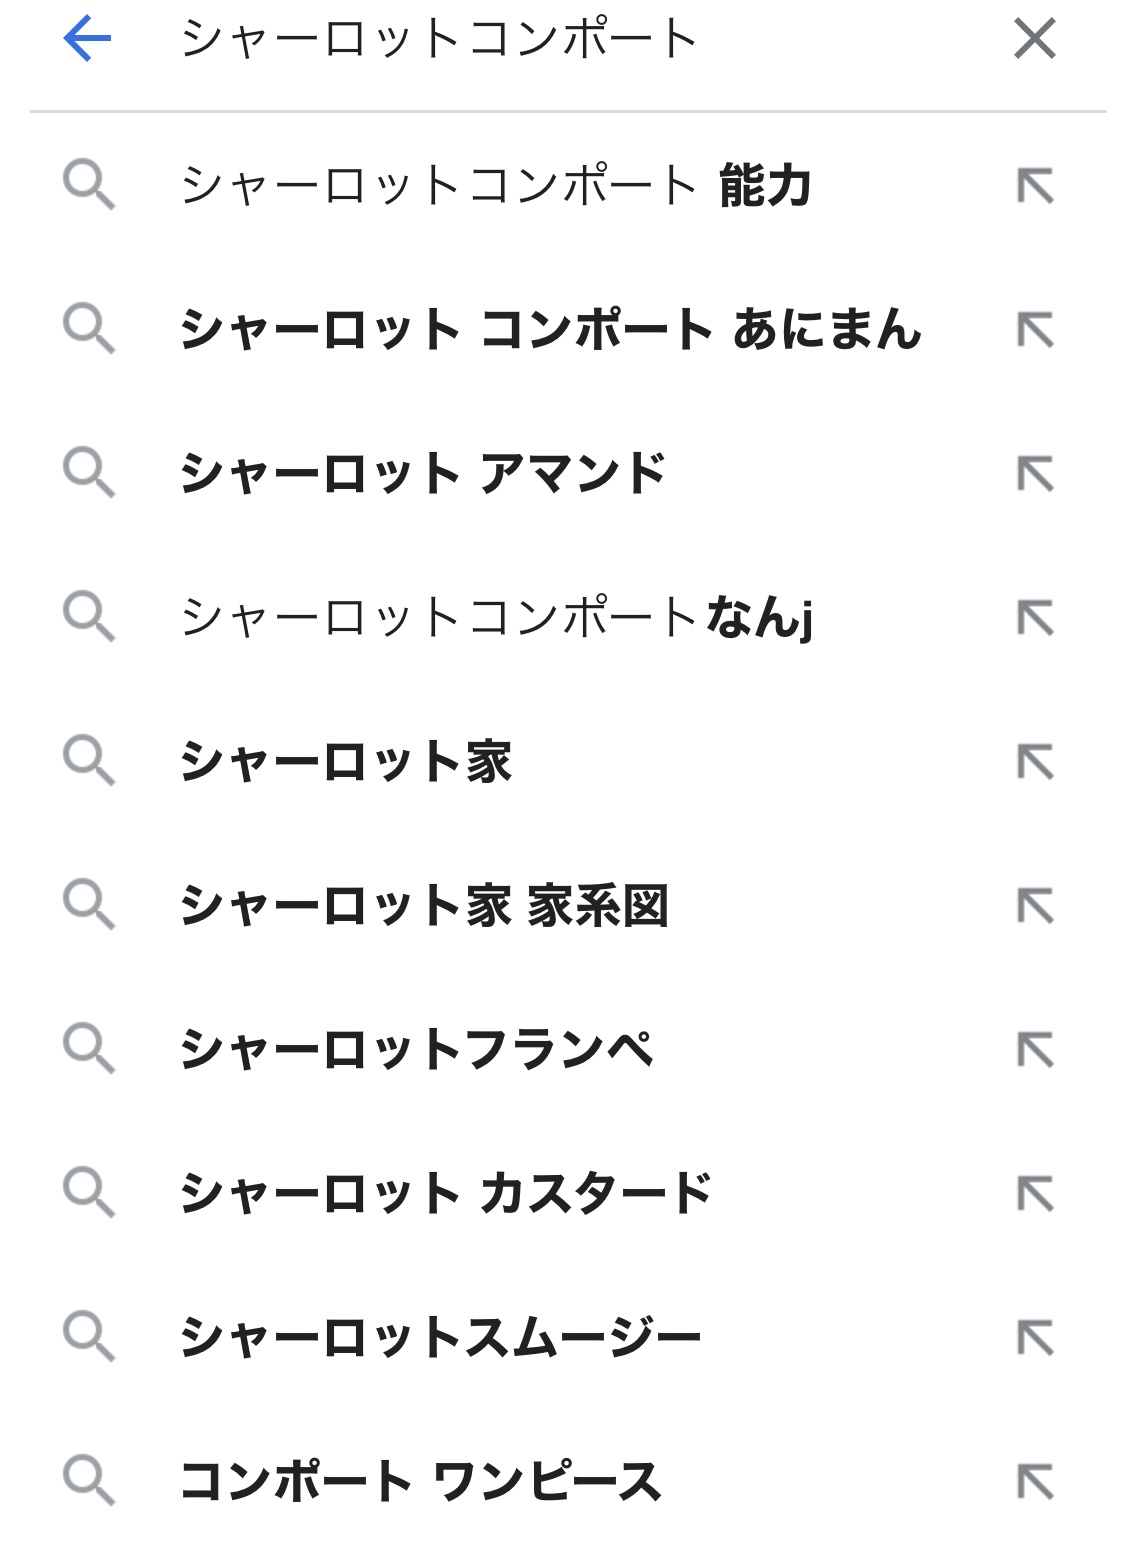
Task: Select suggestion シャーロット アマンド
Action: click(422, 474)
